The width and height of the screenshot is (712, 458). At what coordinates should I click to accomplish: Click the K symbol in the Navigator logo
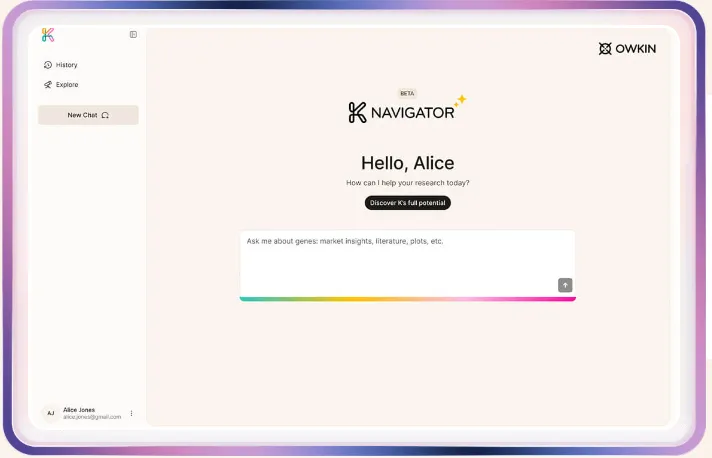[x=357, y=113]
